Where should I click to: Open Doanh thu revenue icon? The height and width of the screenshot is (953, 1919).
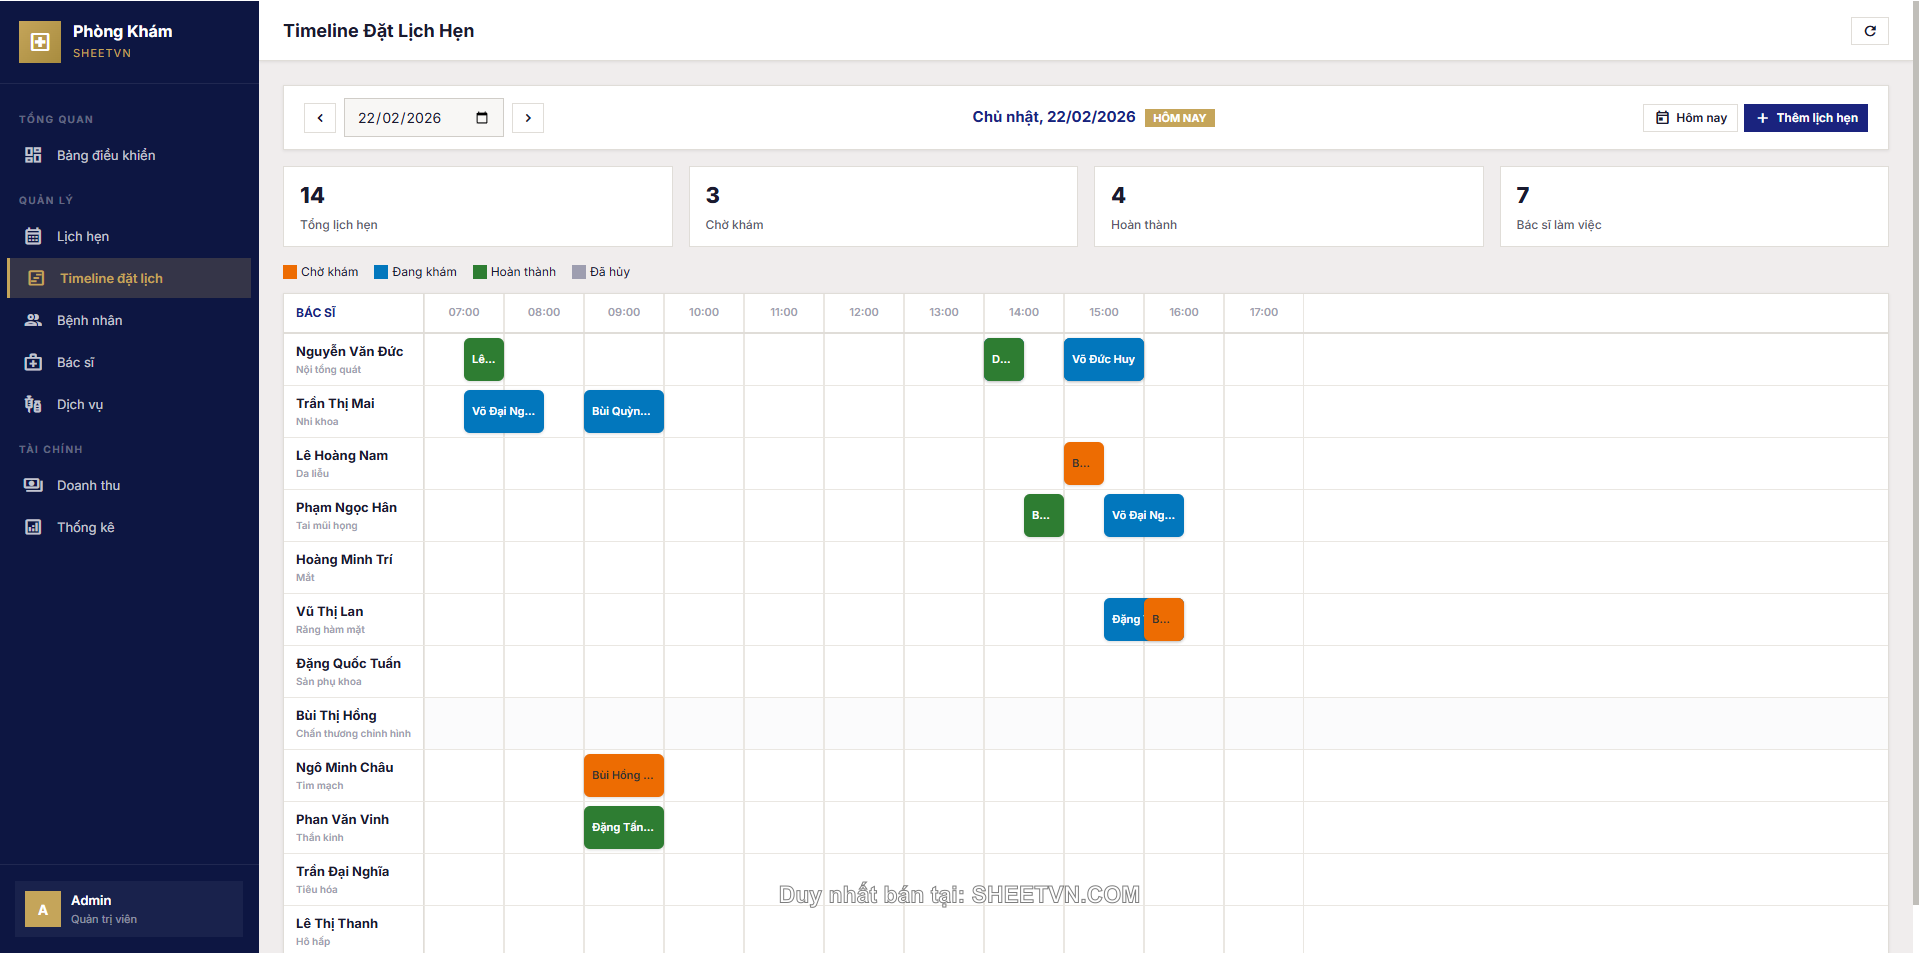point(33,485)
